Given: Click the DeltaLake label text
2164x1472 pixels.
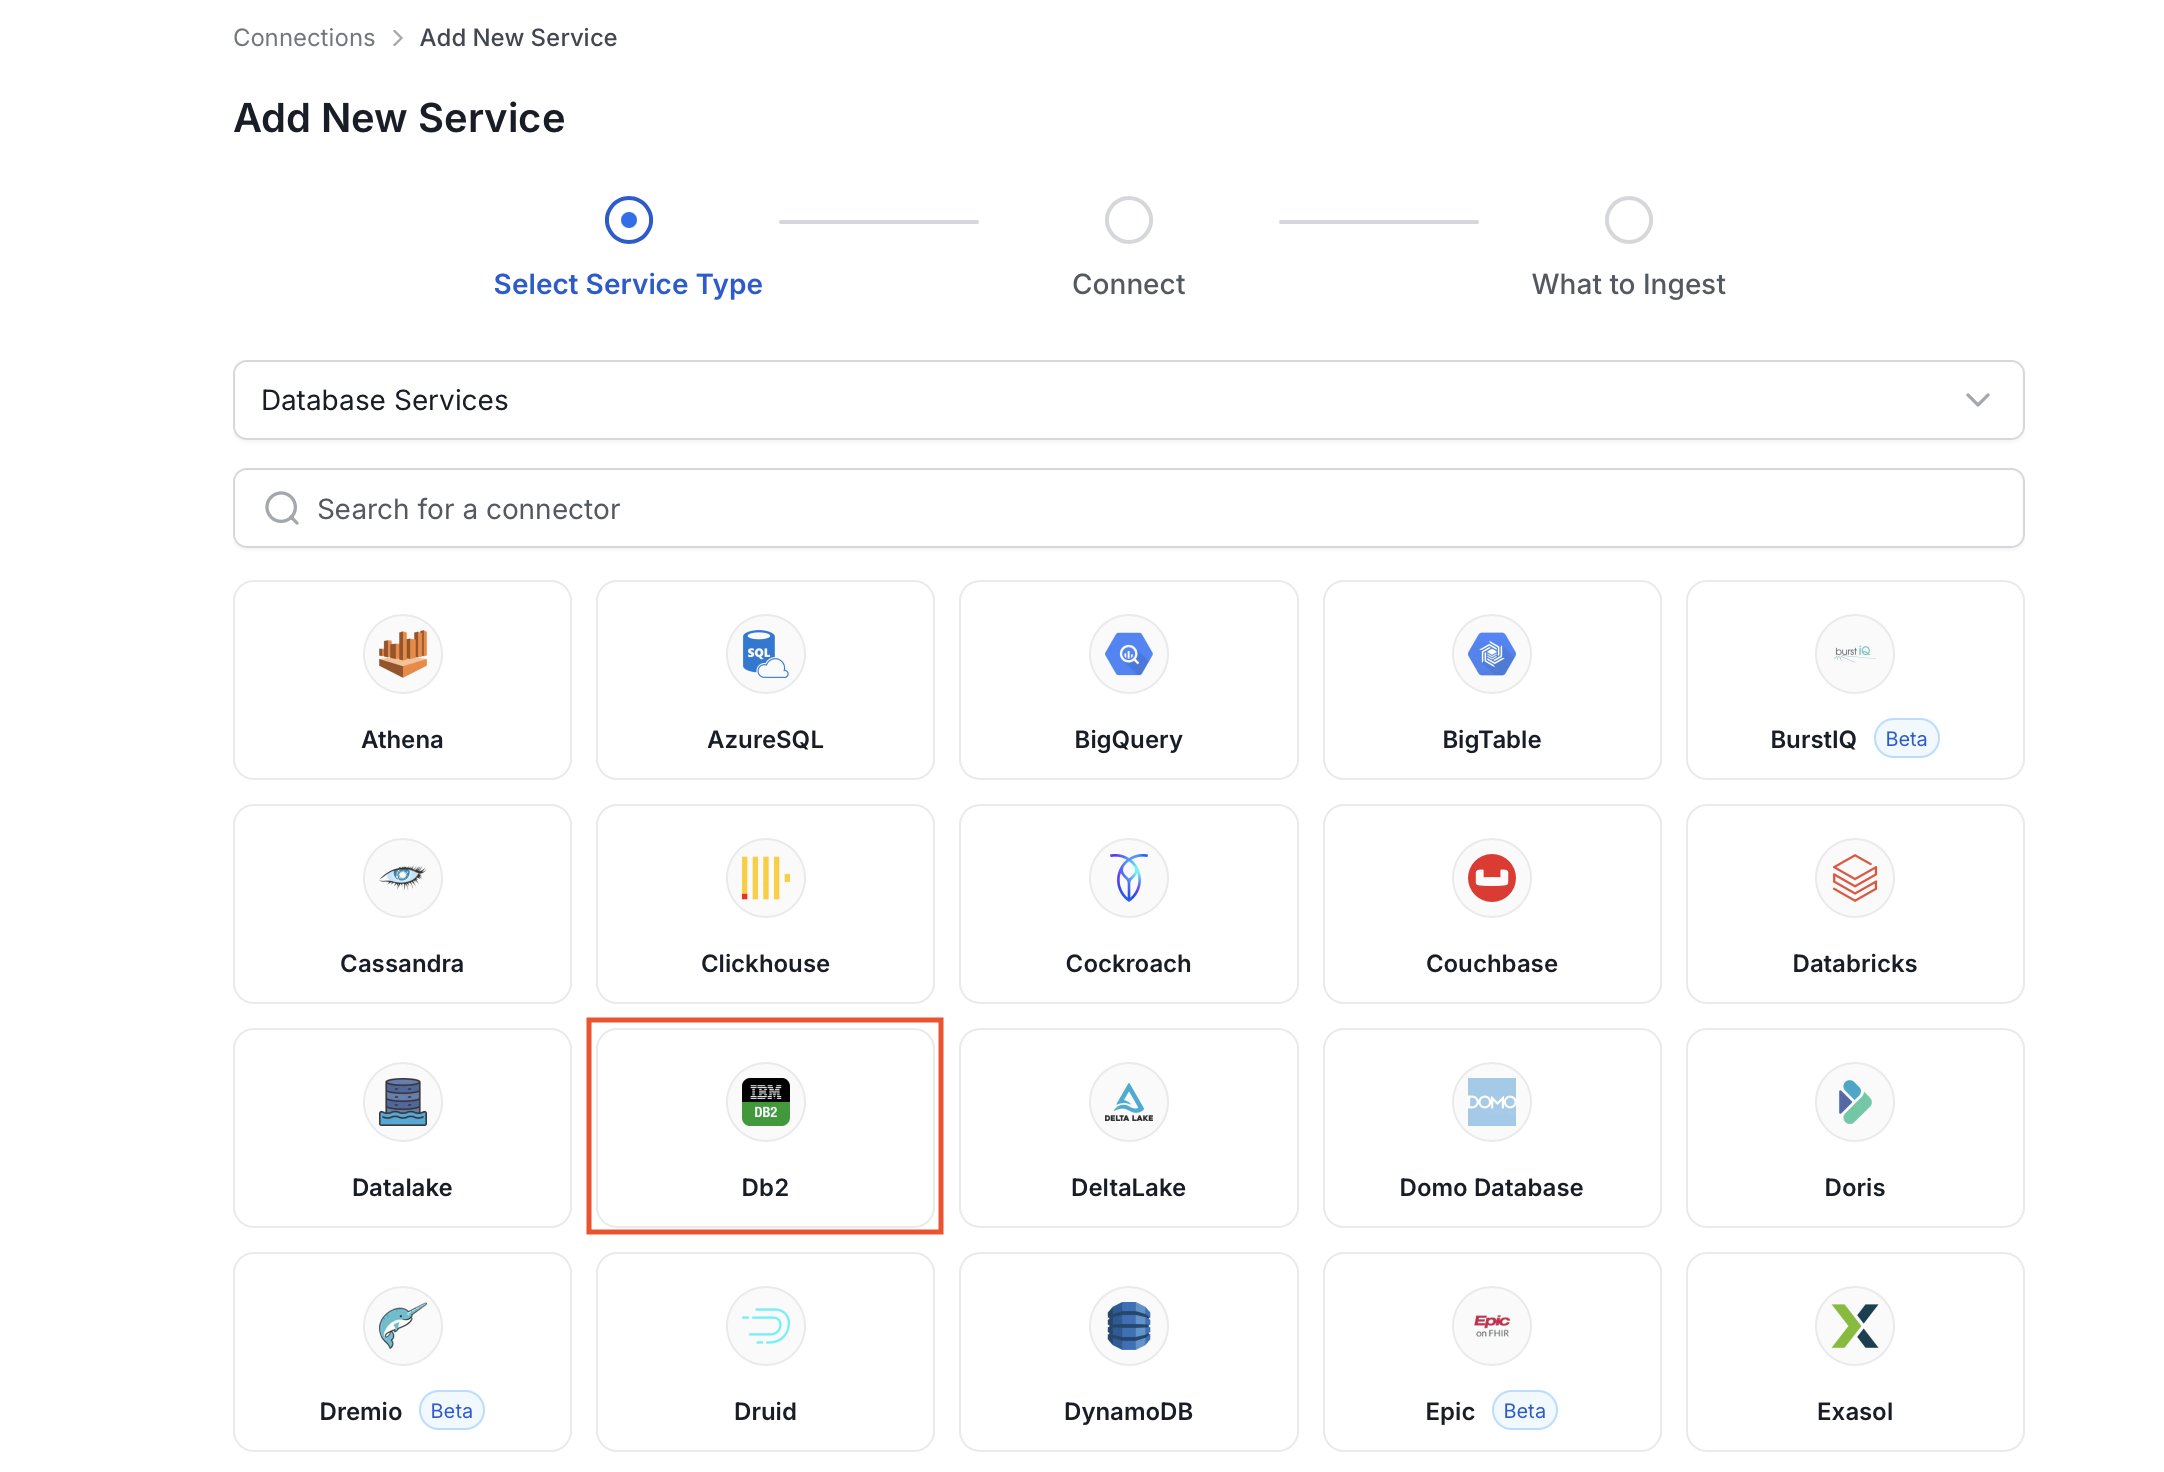Looking at the screenshot, I should (x=1128, y=1187).
